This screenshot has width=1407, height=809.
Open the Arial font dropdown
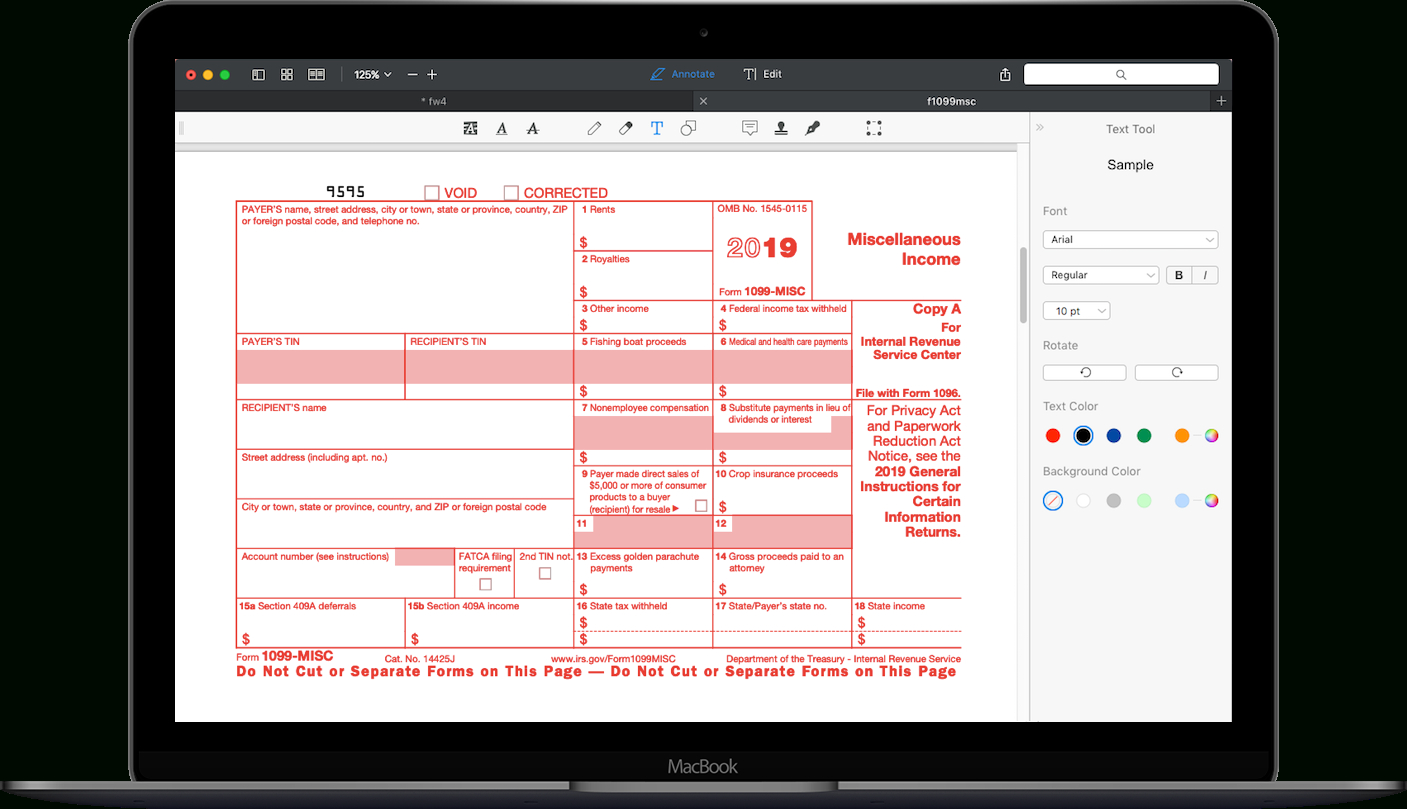pyautogui.click(x=1130, y=239)
